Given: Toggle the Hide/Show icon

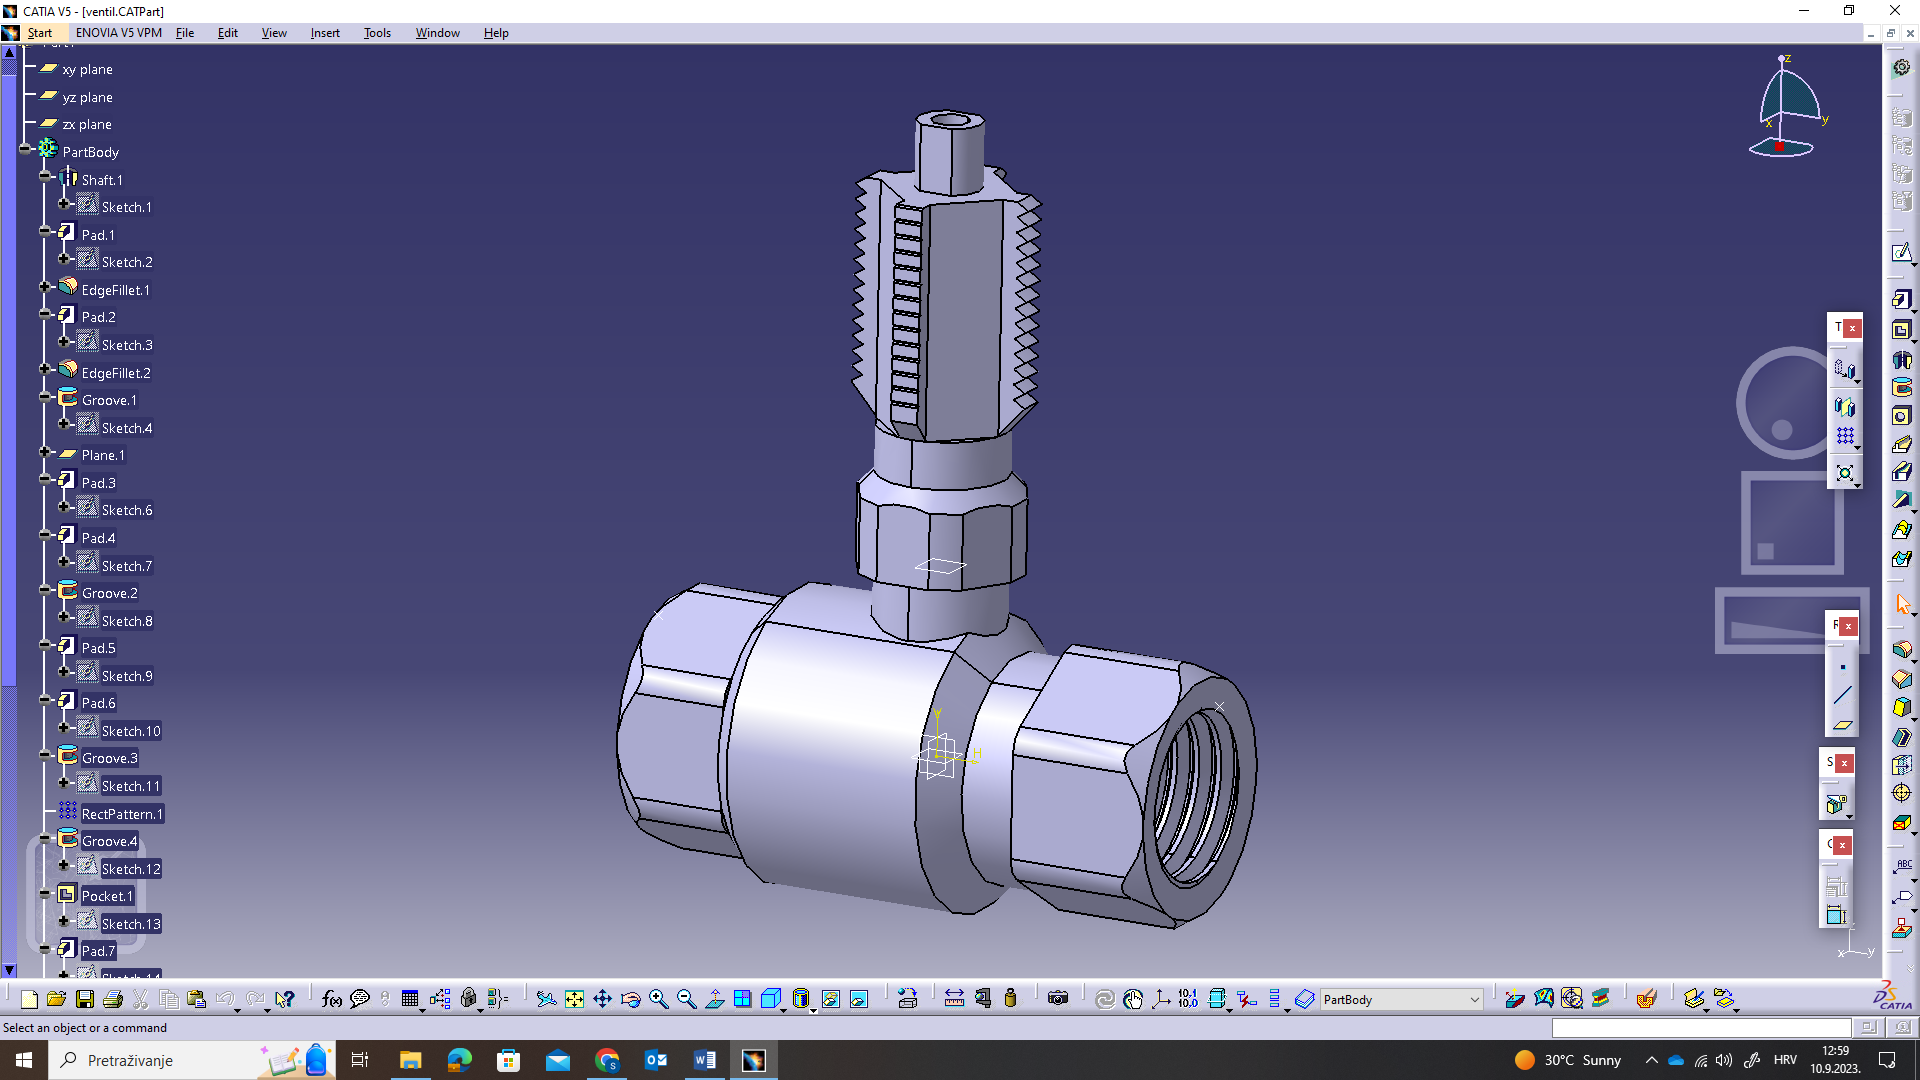Looking at the screenshot, I should click(x=831, y=999).
